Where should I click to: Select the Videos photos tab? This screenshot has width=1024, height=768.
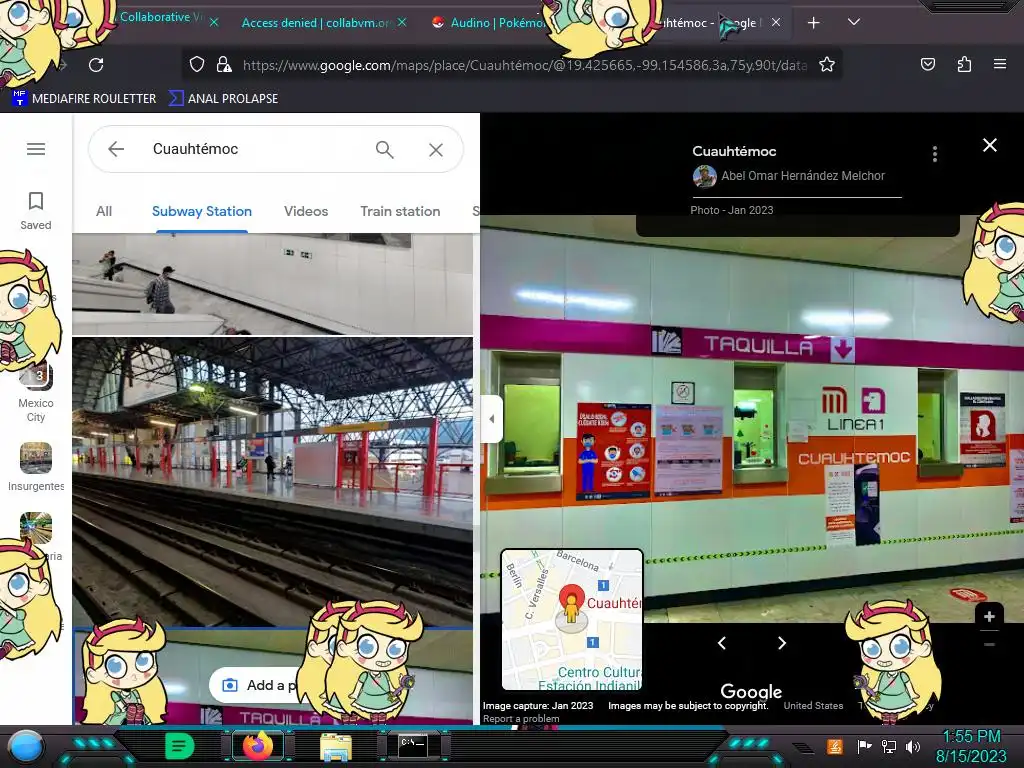coord(306,211)
